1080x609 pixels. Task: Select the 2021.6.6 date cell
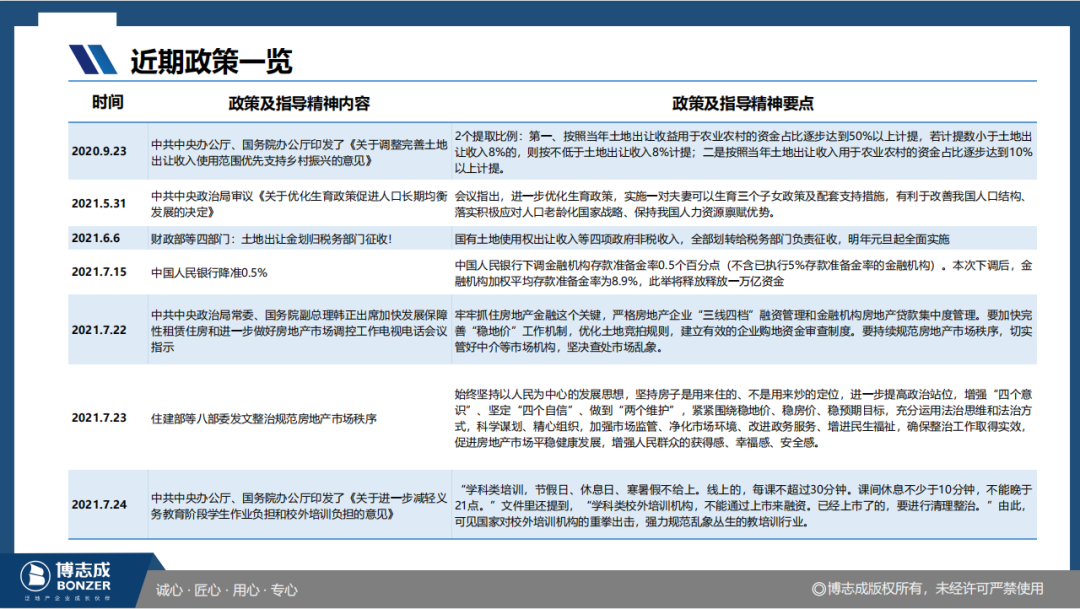click(x=96, y=238)
